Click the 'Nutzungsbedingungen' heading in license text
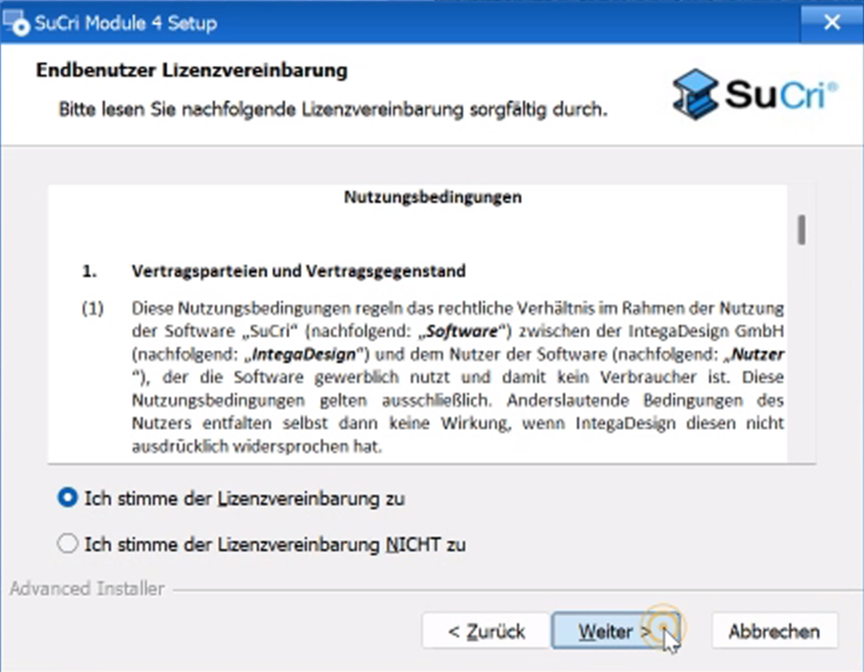 [433, 197]
